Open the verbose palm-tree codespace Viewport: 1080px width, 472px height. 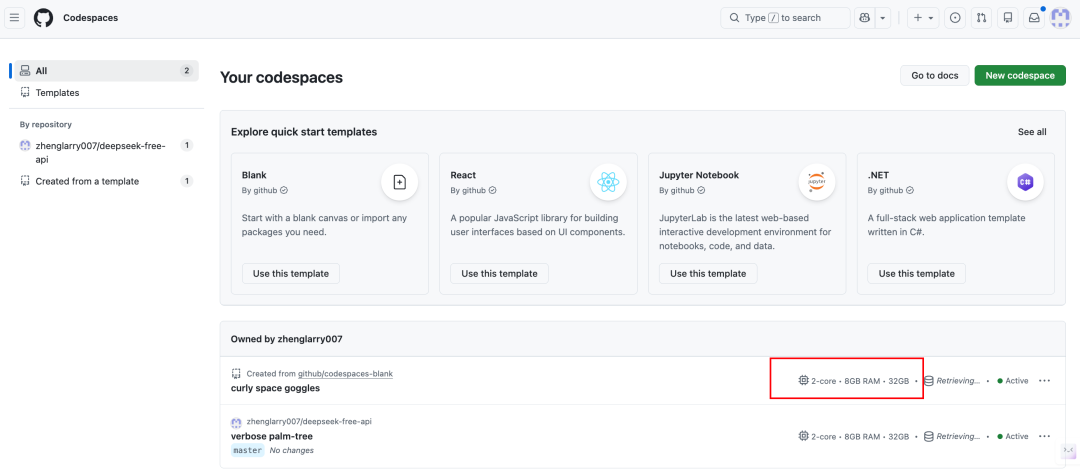click(x=271, y=436)
